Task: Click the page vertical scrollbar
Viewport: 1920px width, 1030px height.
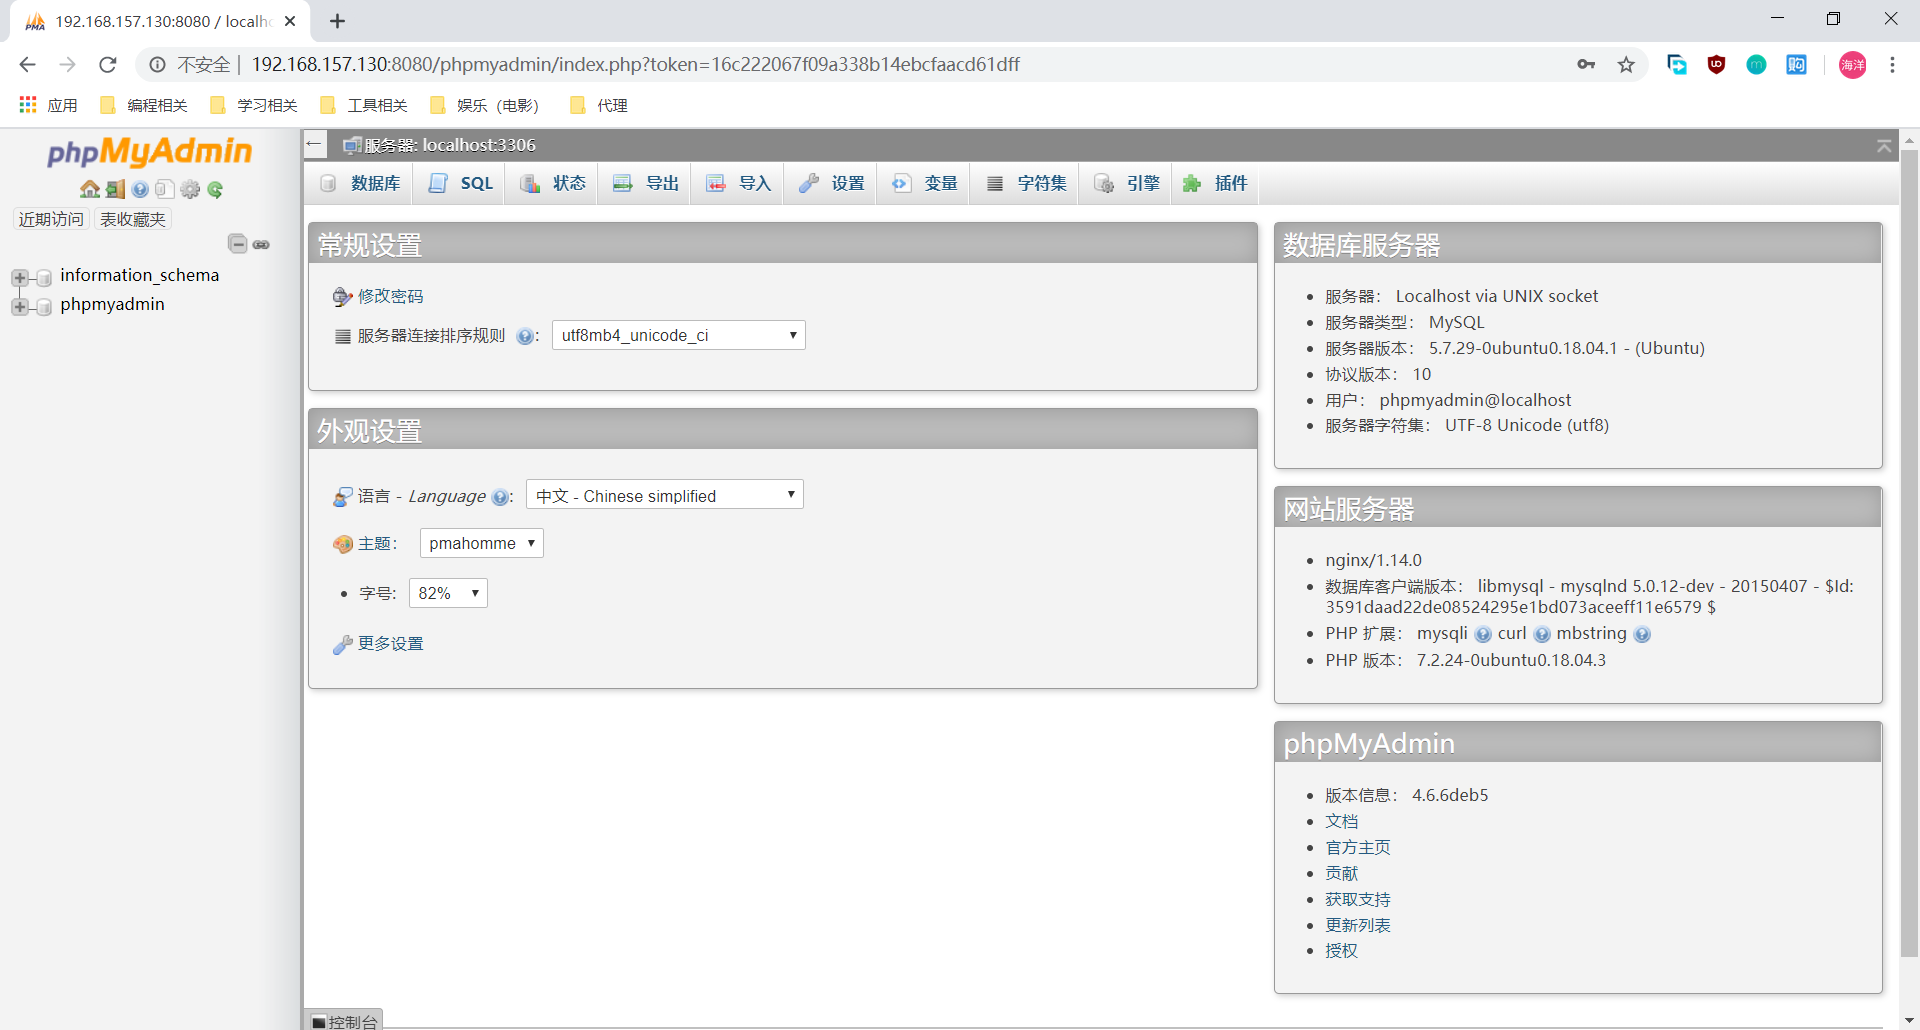Action: coord(1909,555)
